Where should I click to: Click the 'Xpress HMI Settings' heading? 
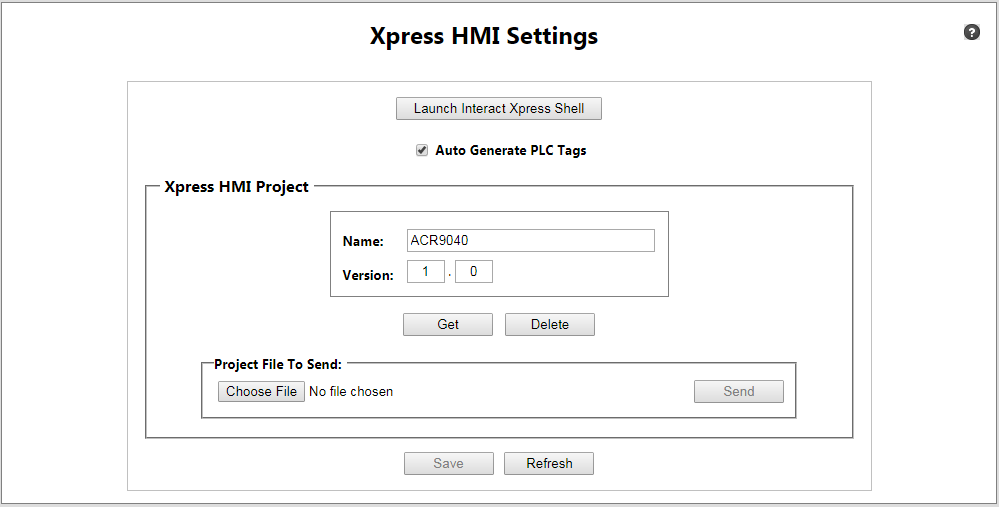tap(484, 36)
